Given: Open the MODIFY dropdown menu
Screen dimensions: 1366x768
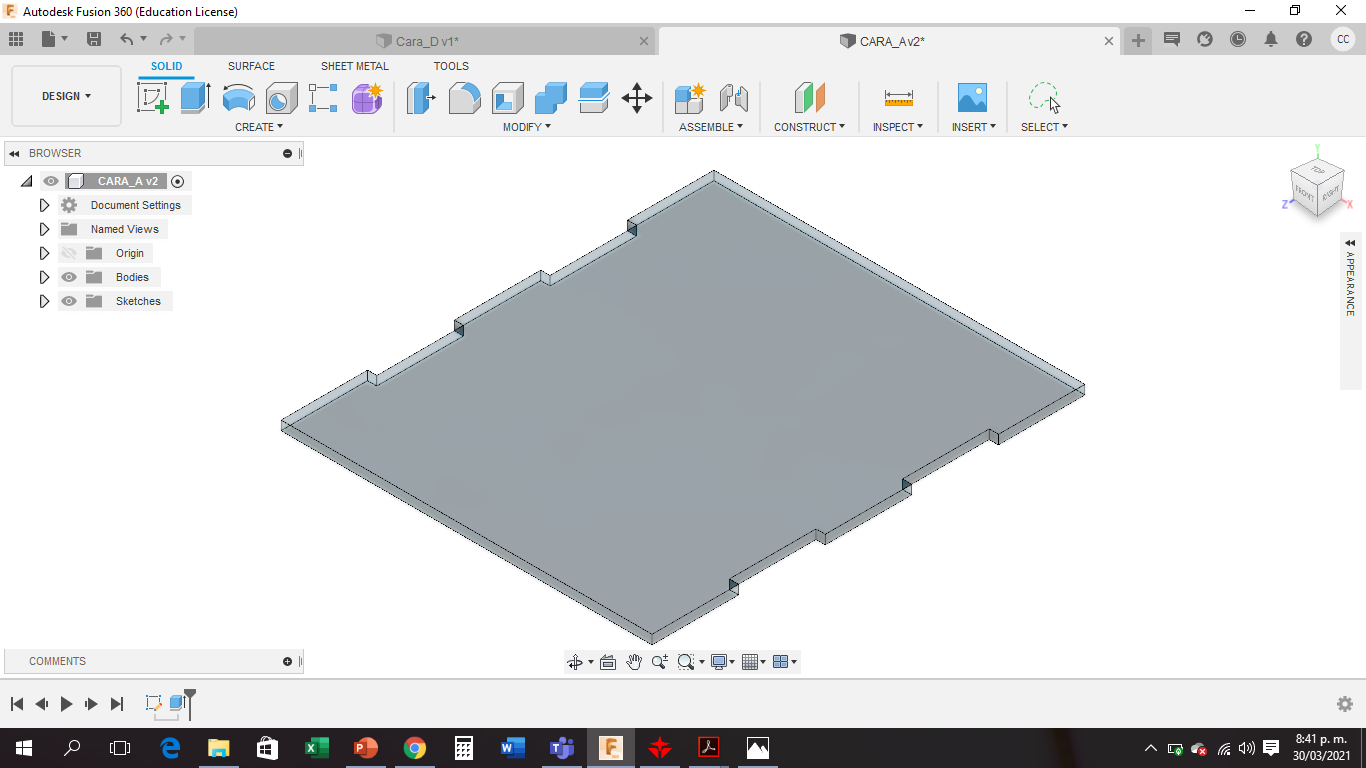Looking at the screenshot, I should pyautogui.click(x=526, y=127).
